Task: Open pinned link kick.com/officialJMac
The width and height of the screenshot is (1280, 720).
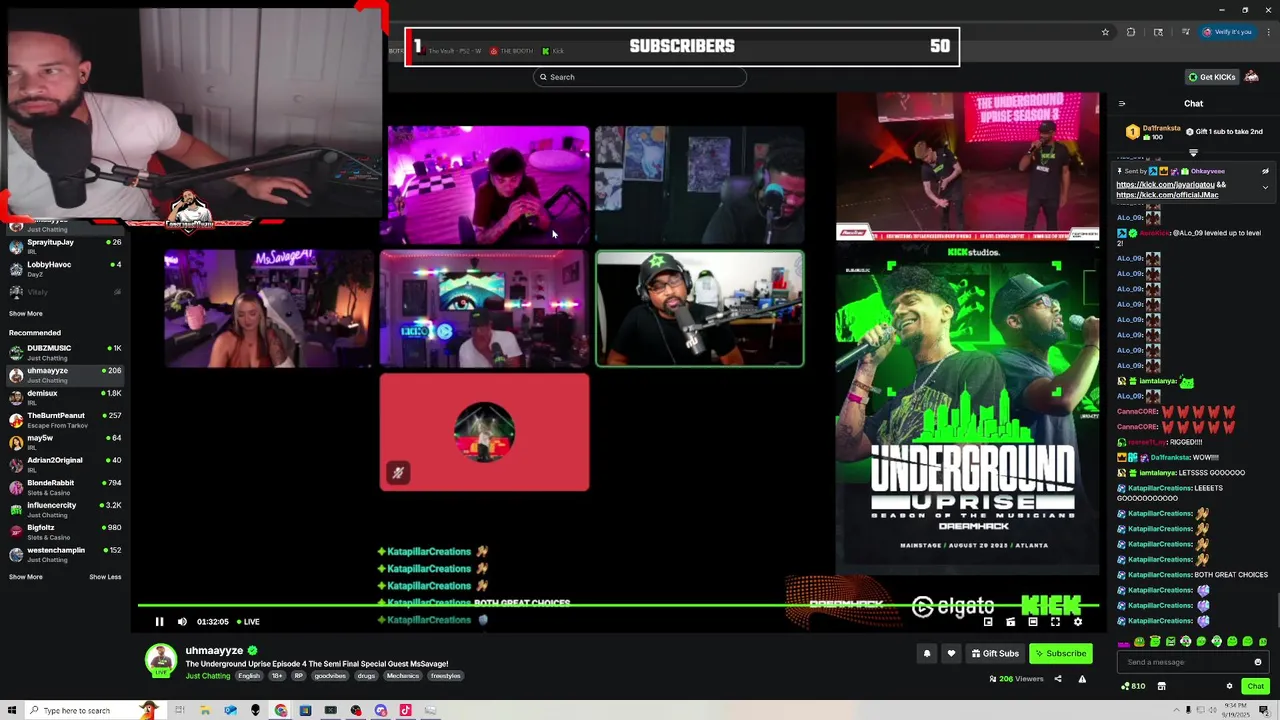Action: pyautogui.click(x=1167, y=195)
